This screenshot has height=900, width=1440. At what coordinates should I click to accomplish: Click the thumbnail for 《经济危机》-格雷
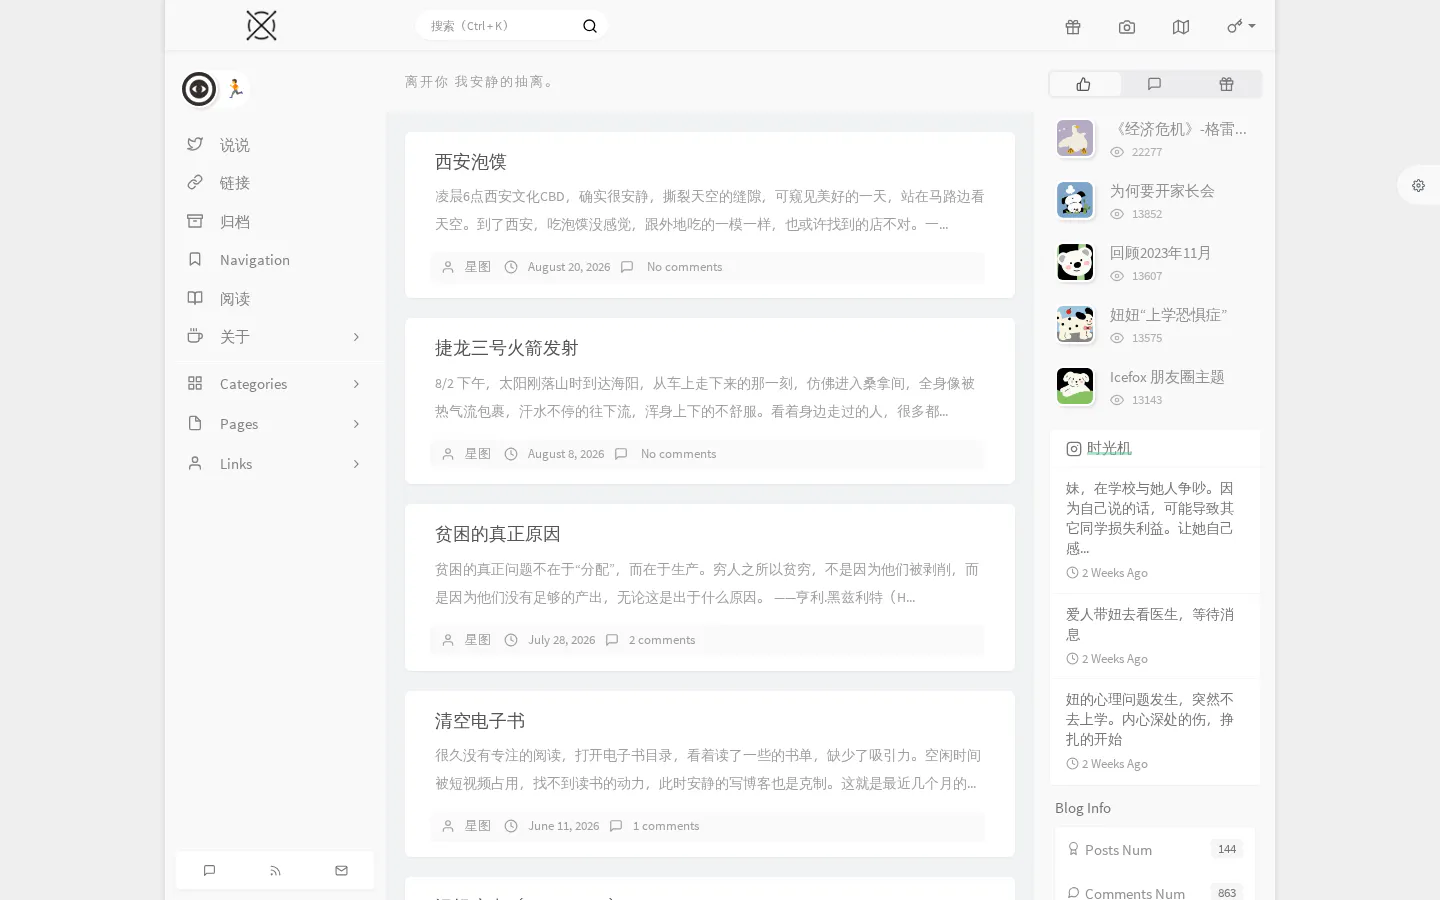coord(1075,138)
